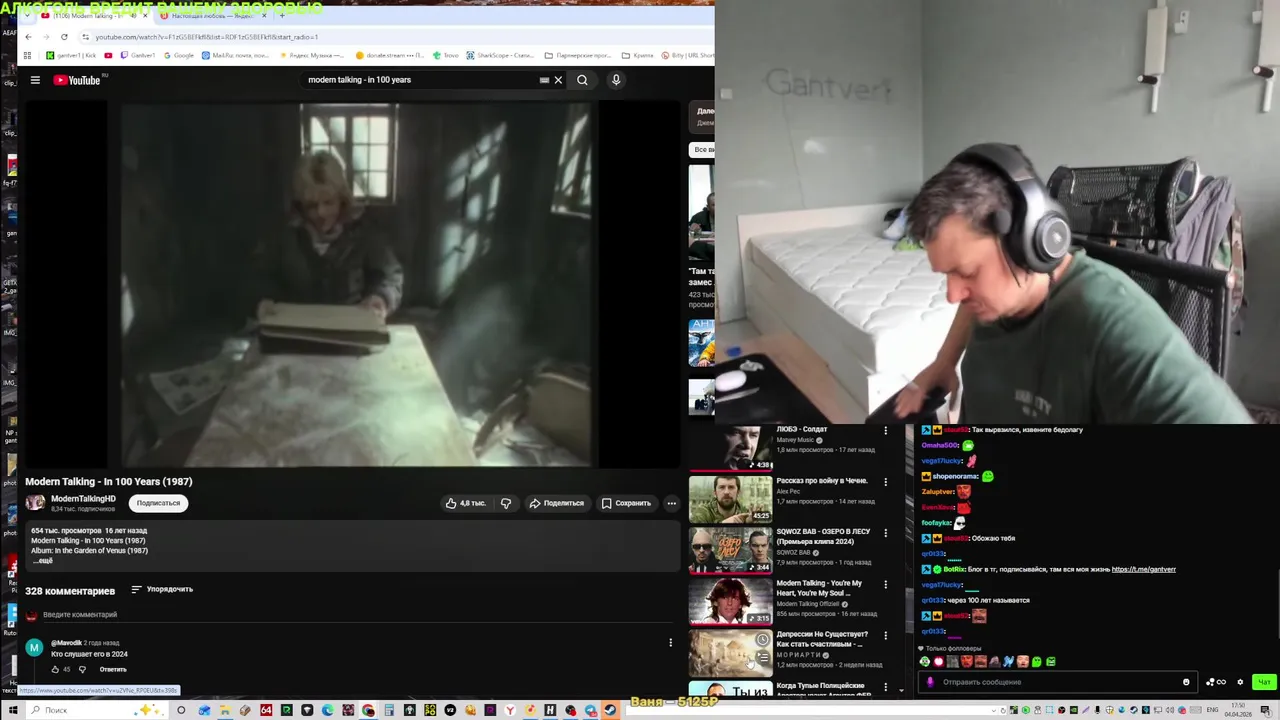
Task: Open the Рассказ про войну в Чечне video
Action: [730, 499]
